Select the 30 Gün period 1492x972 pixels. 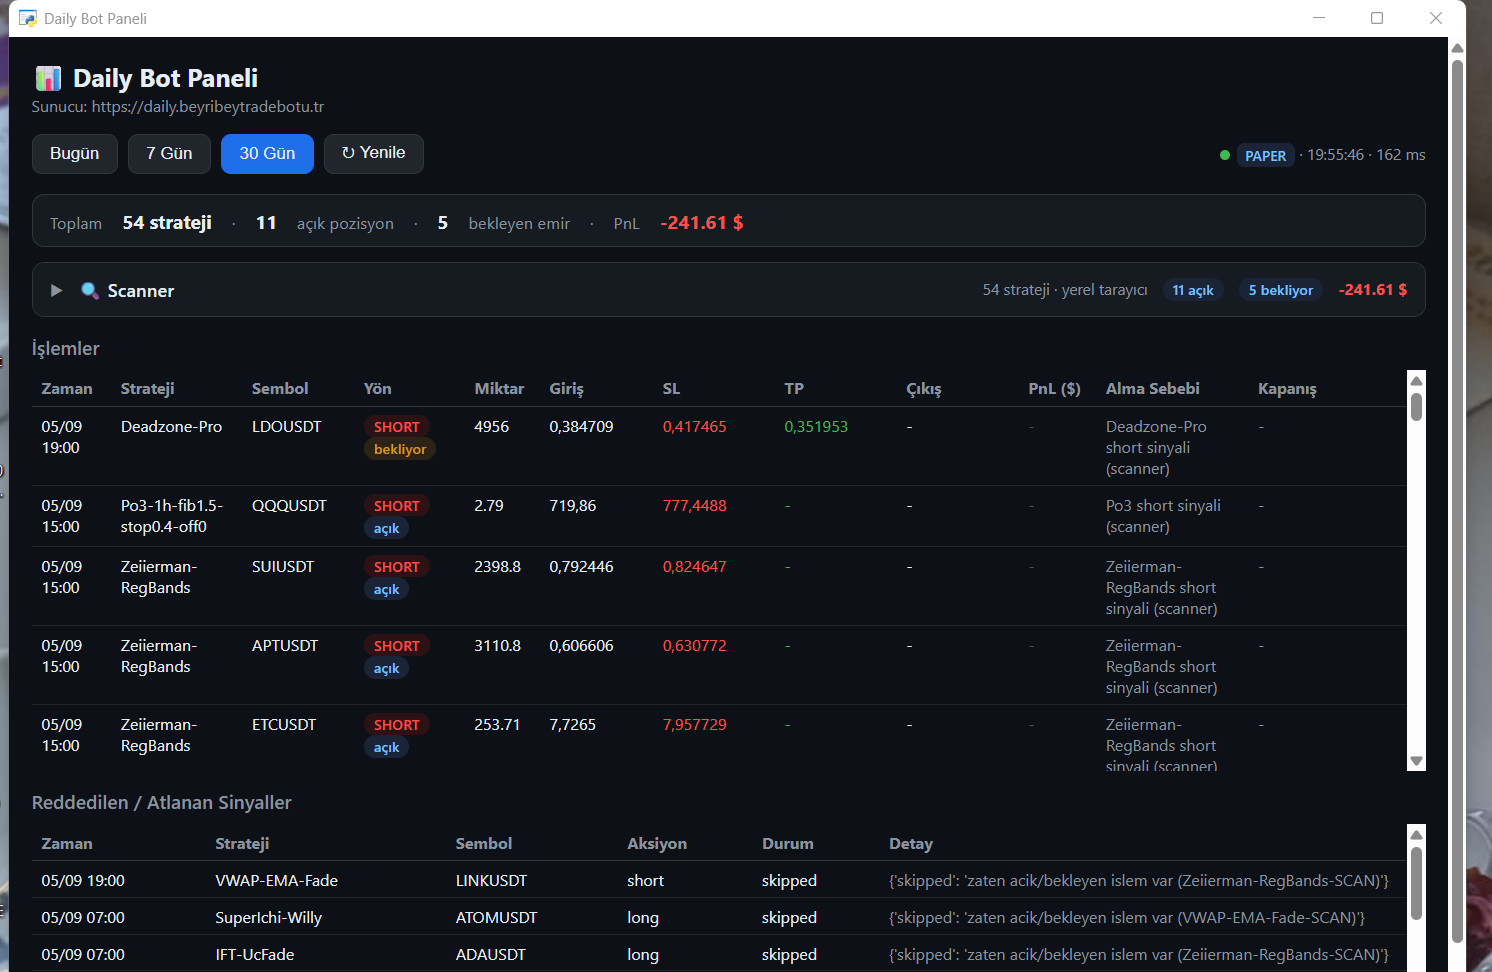tap(267, 153)
